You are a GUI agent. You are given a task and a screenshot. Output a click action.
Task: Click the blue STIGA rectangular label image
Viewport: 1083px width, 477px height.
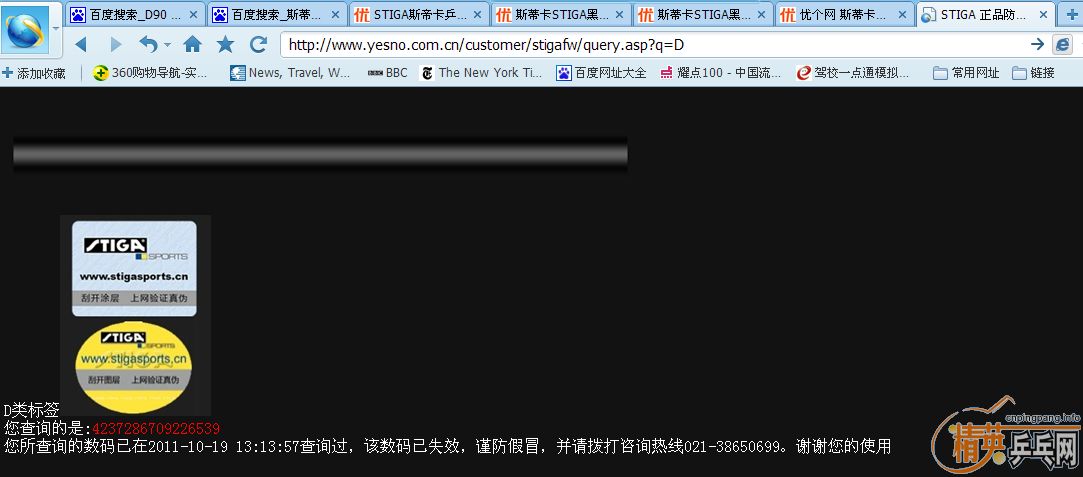(x=134, y=268)
